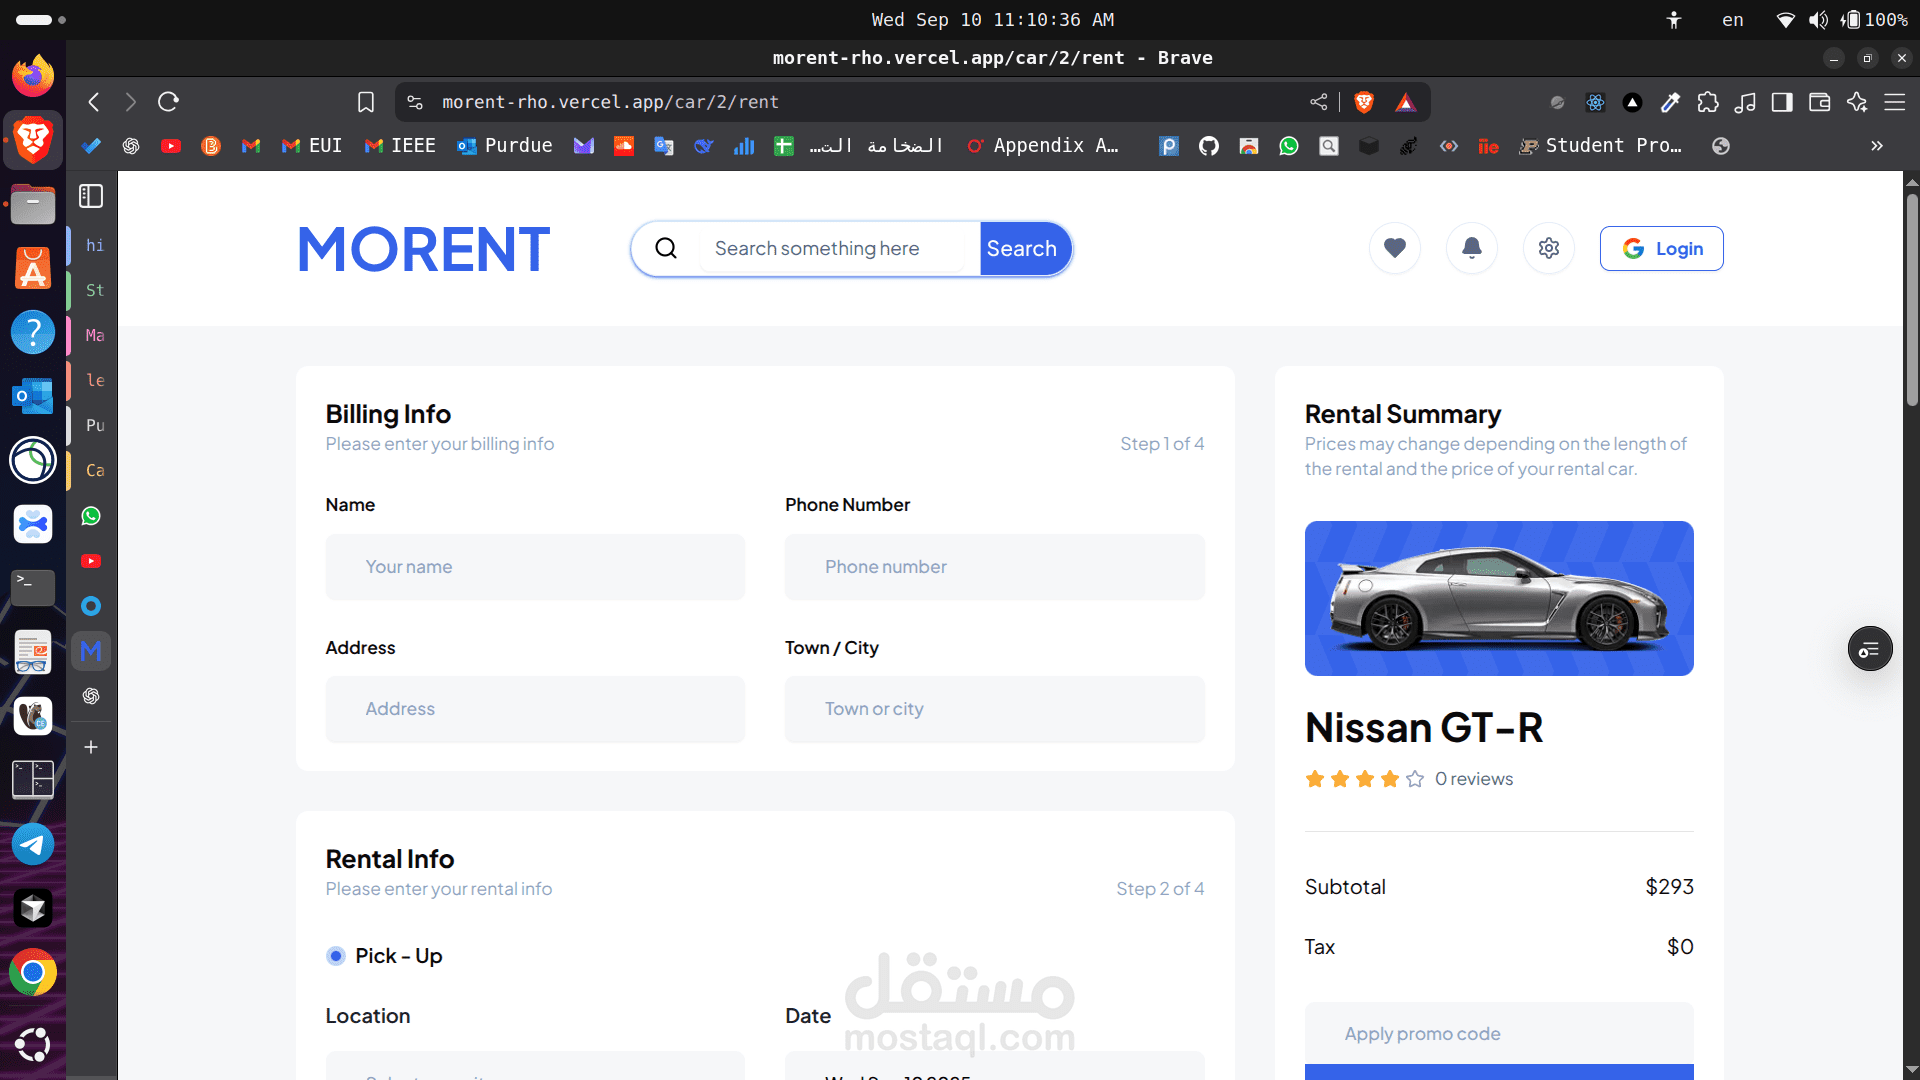Switch to the 'Pu' vertical tab

click(x=92, y=425)
